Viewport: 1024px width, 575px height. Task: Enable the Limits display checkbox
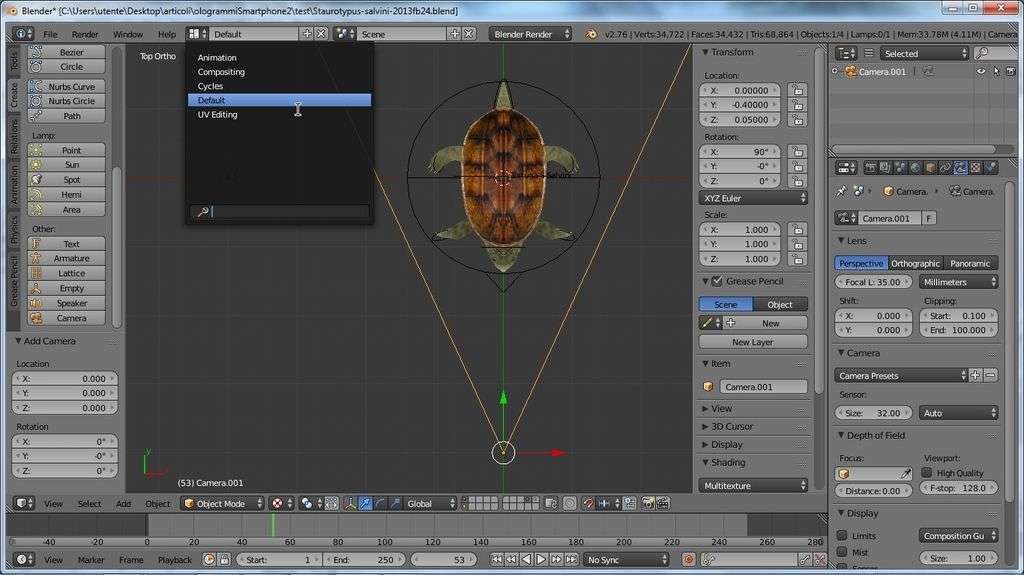point(842,536)
